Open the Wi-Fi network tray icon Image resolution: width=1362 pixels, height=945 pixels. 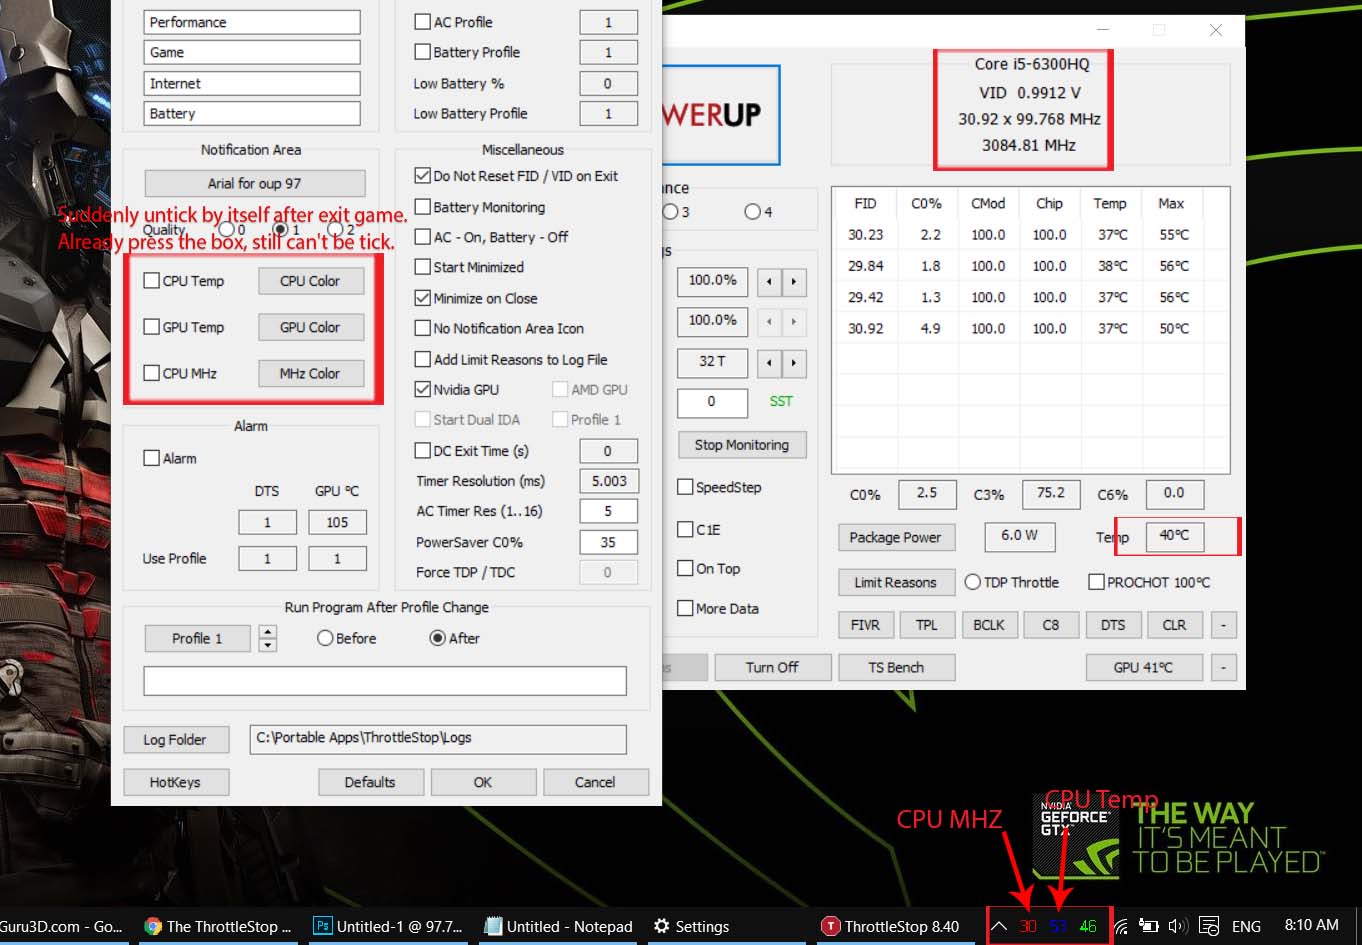click(1121, 926)
